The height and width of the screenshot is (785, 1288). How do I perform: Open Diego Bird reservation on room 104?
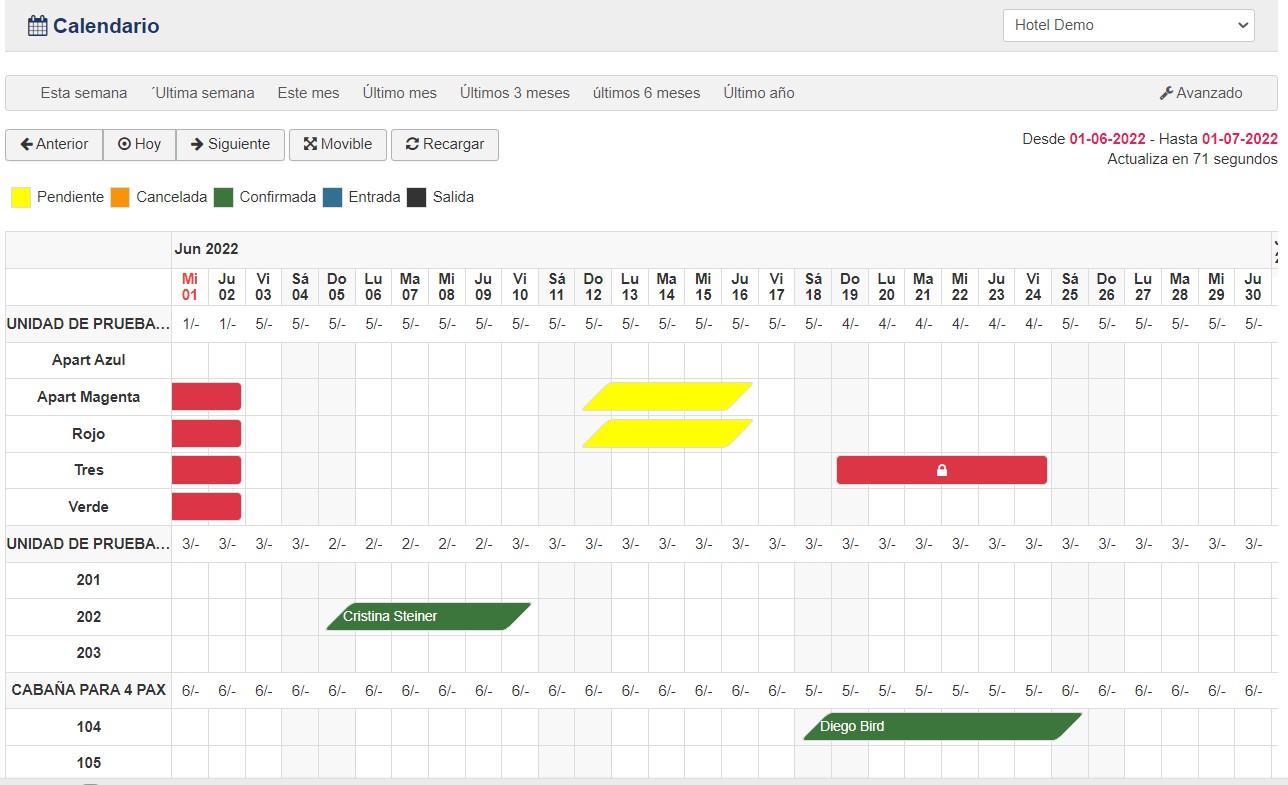(x=940, y=726)
